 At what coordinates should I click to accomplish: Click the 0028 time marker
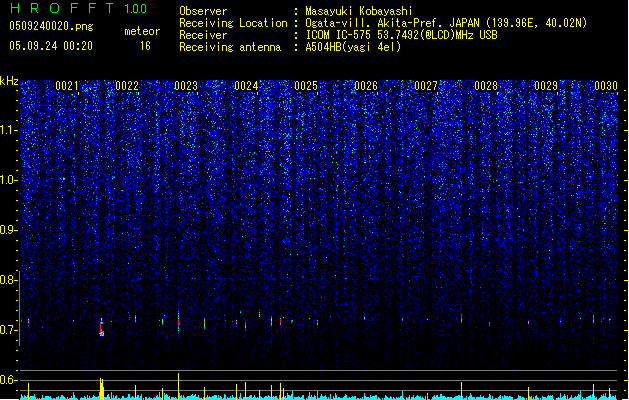pyautogui.click(x=486, y=86)
